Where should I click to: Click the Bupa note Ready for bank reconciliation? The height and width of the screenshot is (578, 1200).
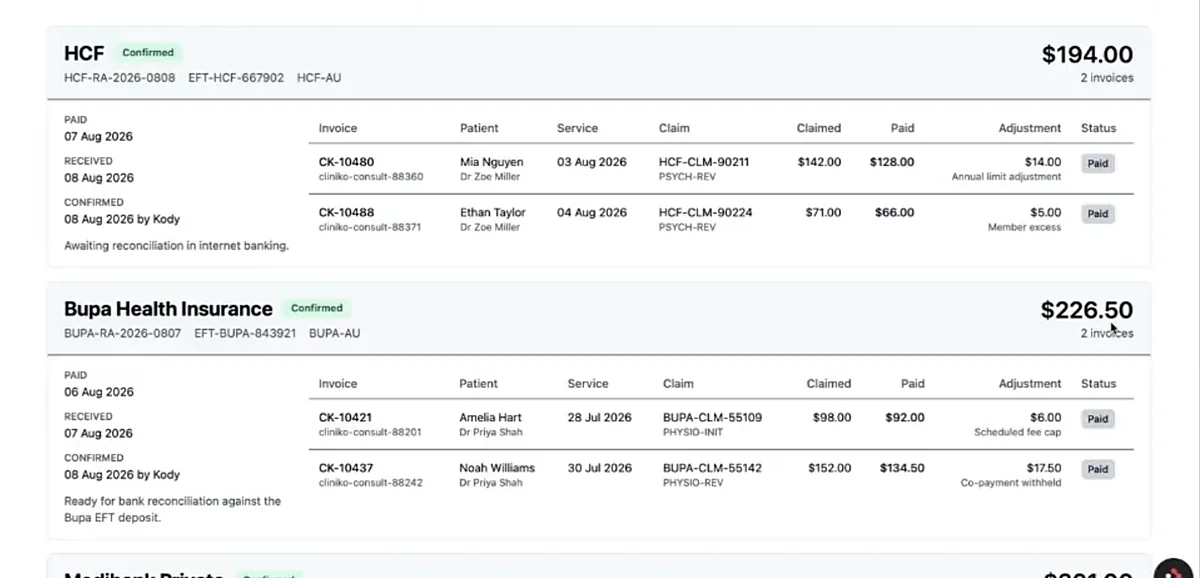point(173,509)
